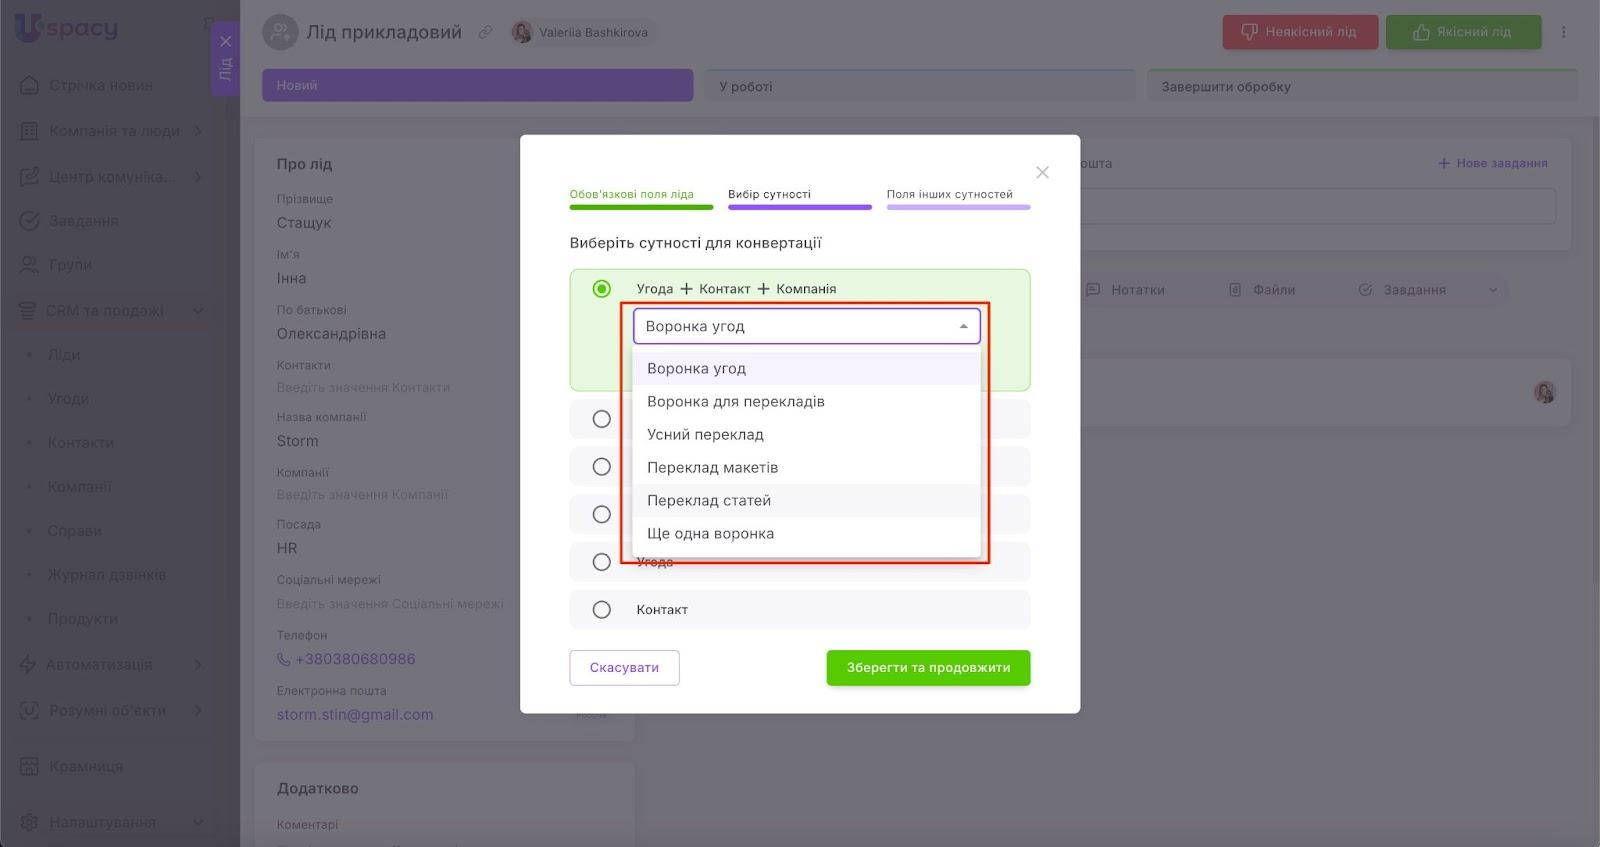
Task: Click the Нове завдання link
Action: click(1493, 163)
